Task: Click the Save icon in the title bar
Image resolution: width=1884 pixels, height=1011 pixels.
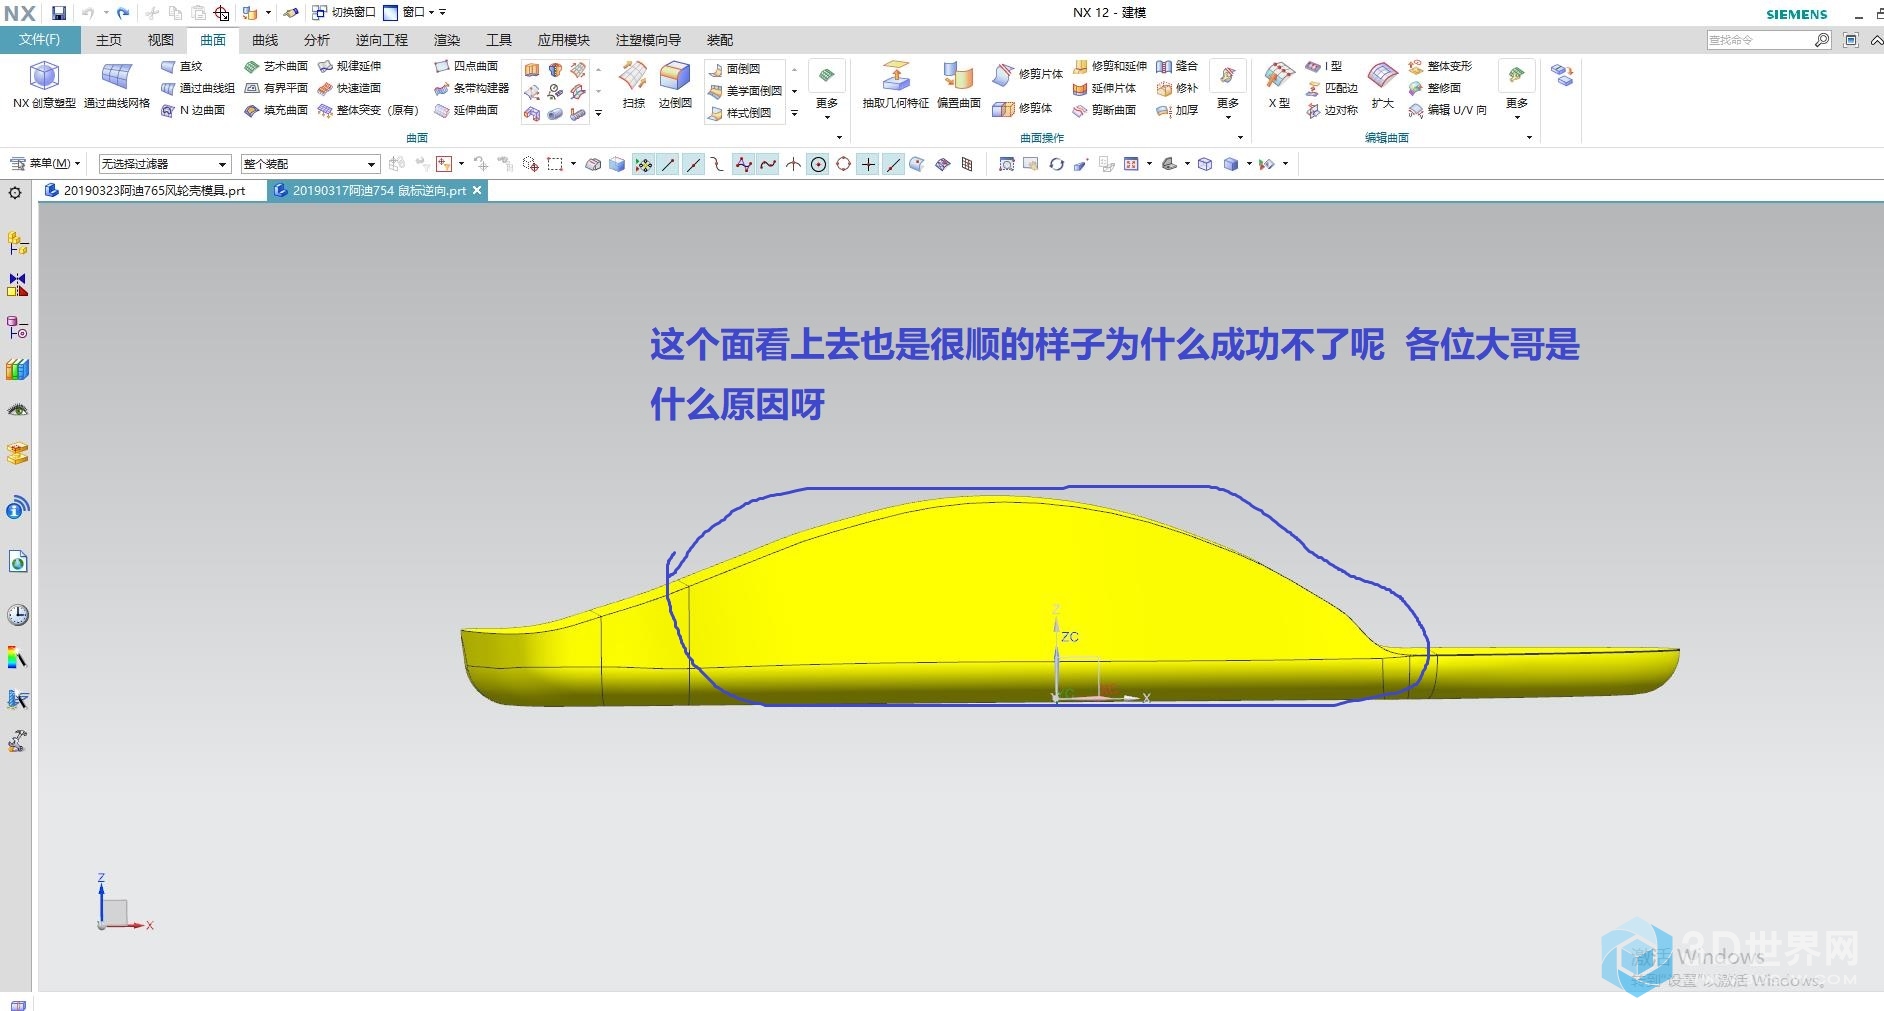Action: [59, 13]
